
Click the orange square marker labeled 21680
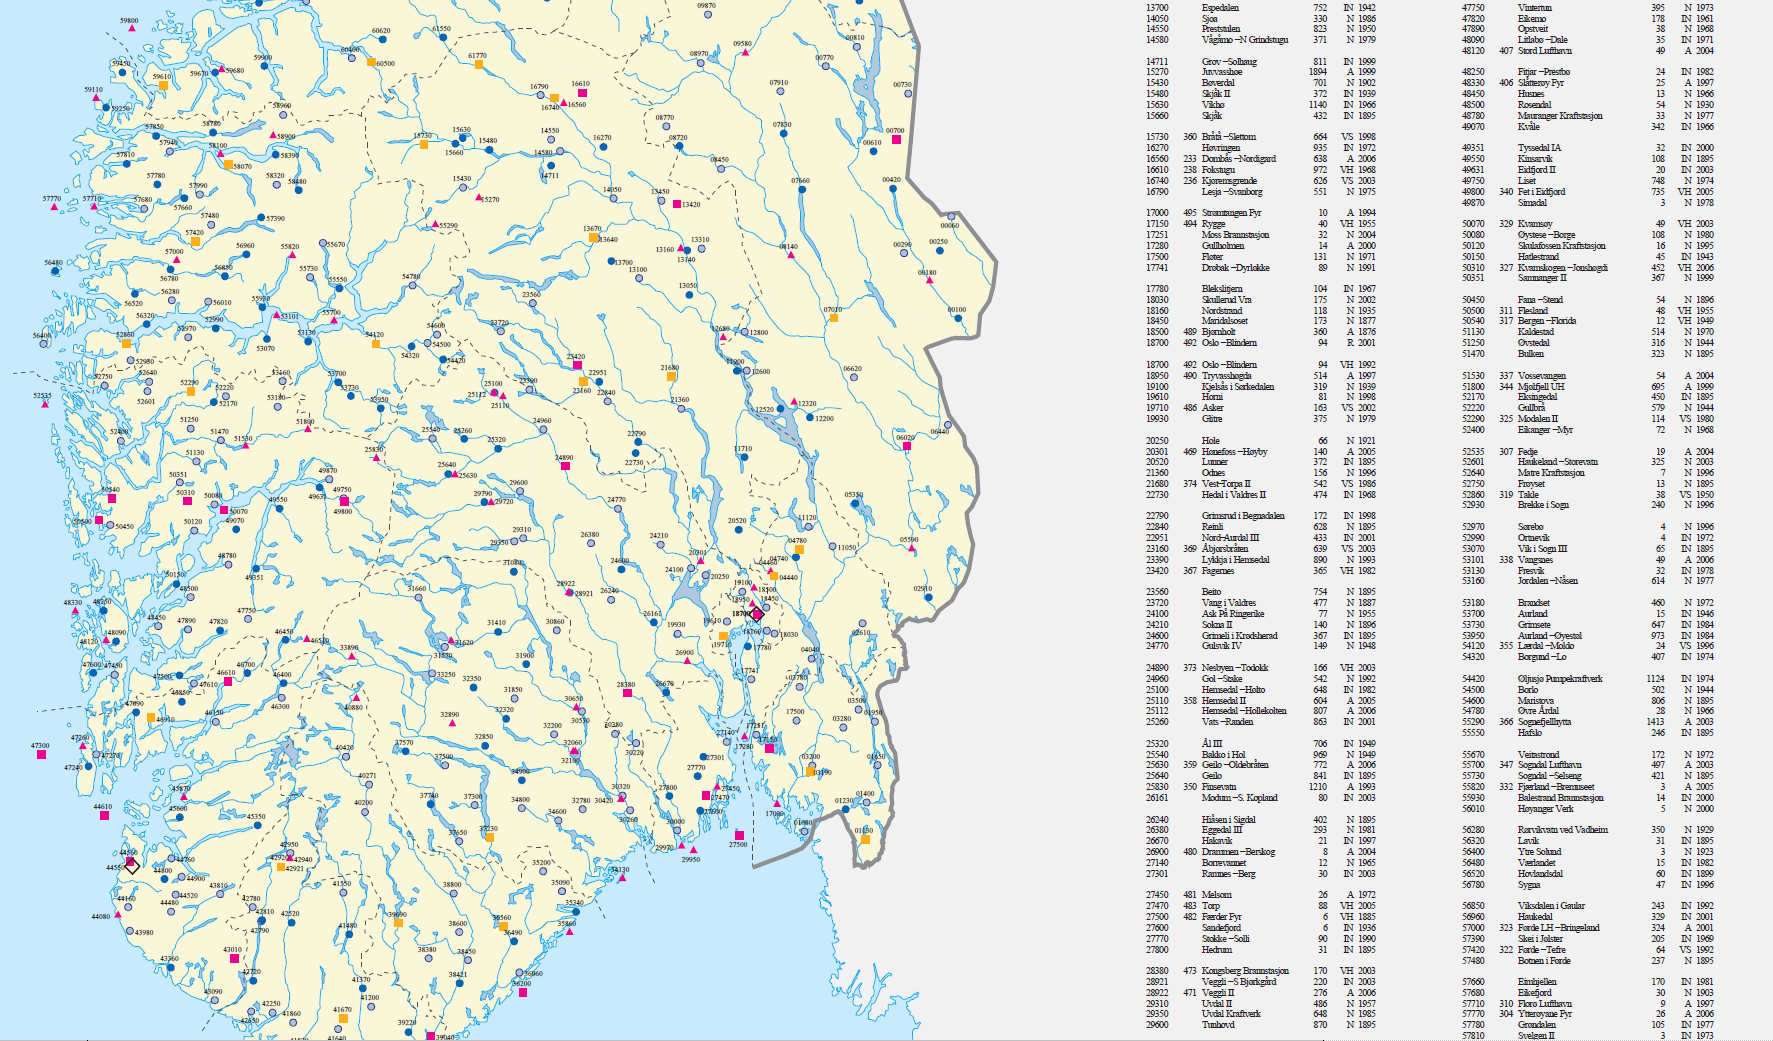(672, 377)
